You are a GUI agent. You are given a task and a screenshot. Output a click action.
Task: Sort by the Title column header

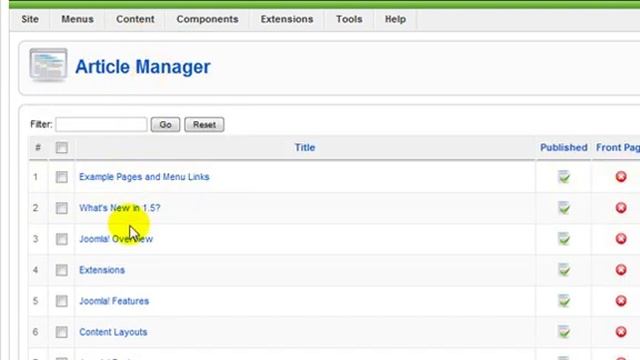point(305,147)
